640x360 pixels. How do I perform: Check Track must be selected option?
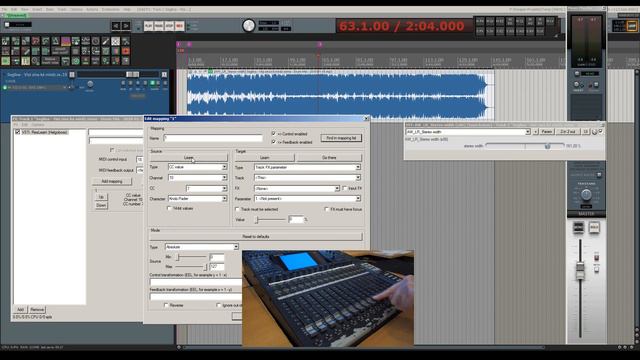[x=237, y=209]
